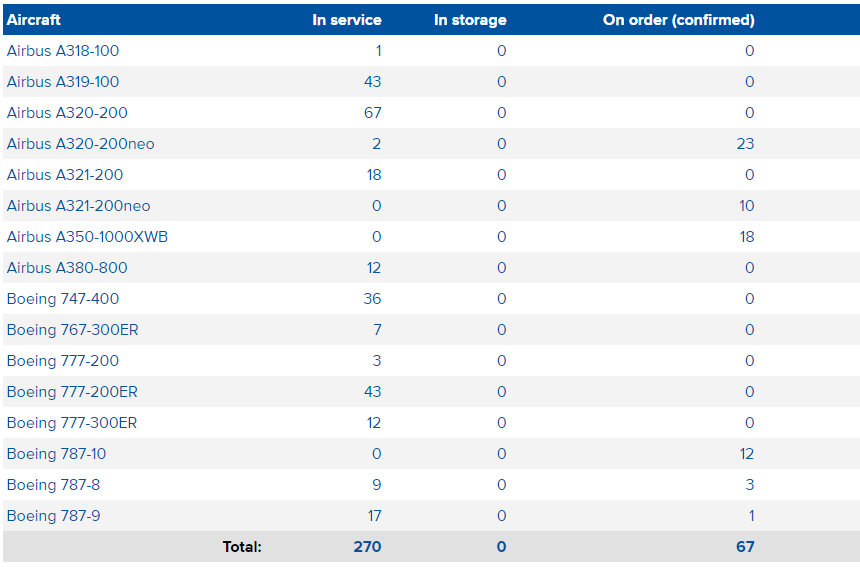Open the Boeing 777-300ER link
The image size is (860, 567).
pyautogui.click(x=72, y=423)
